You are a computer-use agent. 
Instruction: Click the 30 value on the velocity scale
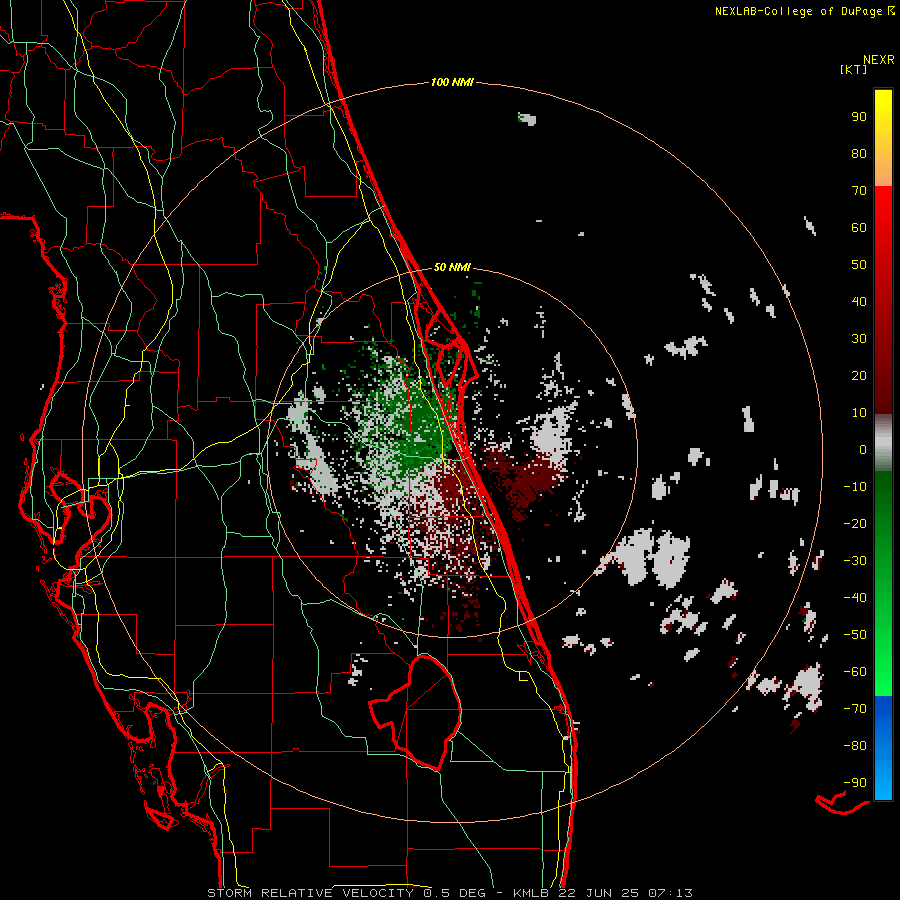(x=859, y=339)
